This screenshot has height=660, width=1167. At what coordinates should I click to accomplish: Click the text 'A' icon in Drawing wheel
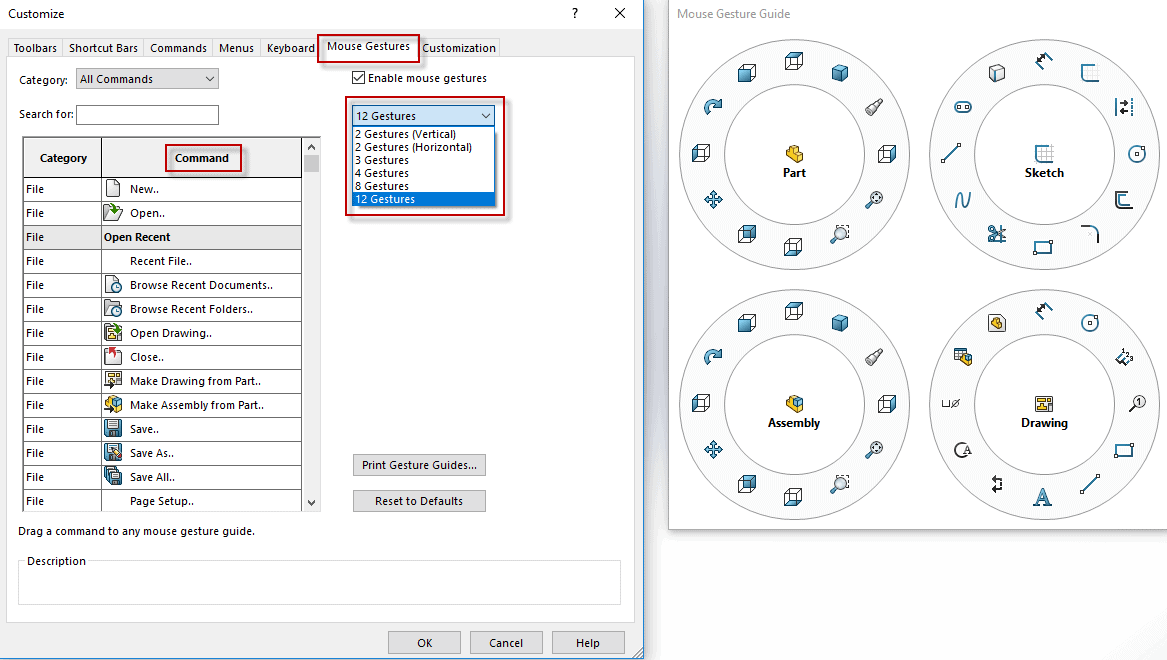(1042, 497)
